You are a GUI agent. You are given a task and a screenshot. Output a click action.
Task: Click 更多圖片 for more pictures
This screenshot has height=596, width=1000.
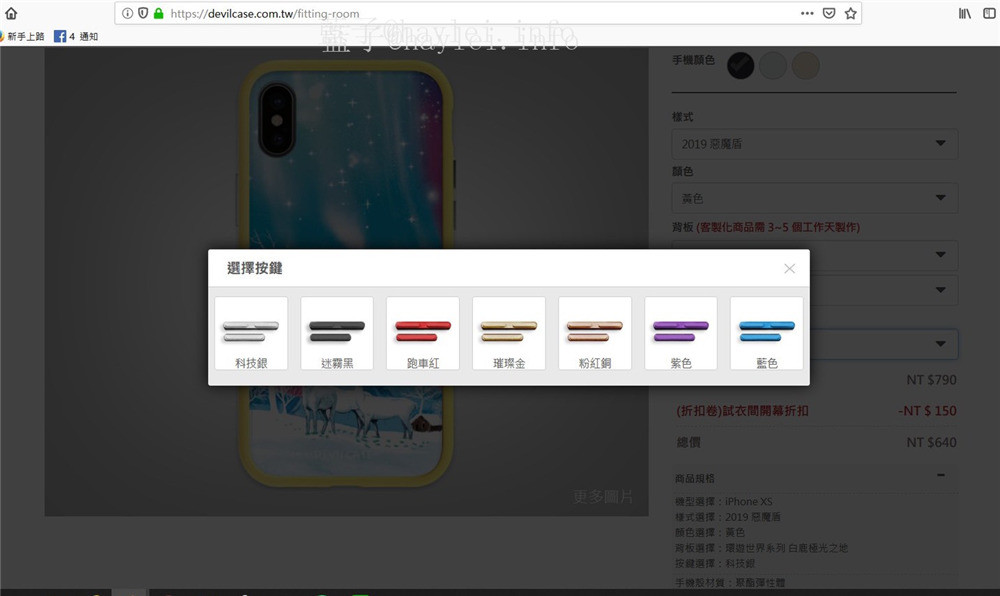tap(603, 497)
